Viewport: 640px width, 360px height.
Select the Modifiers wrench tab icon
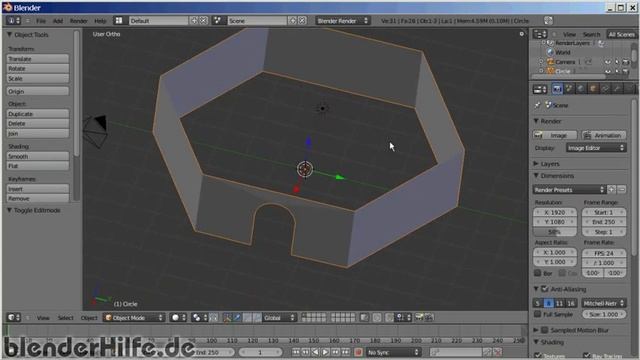618,89
